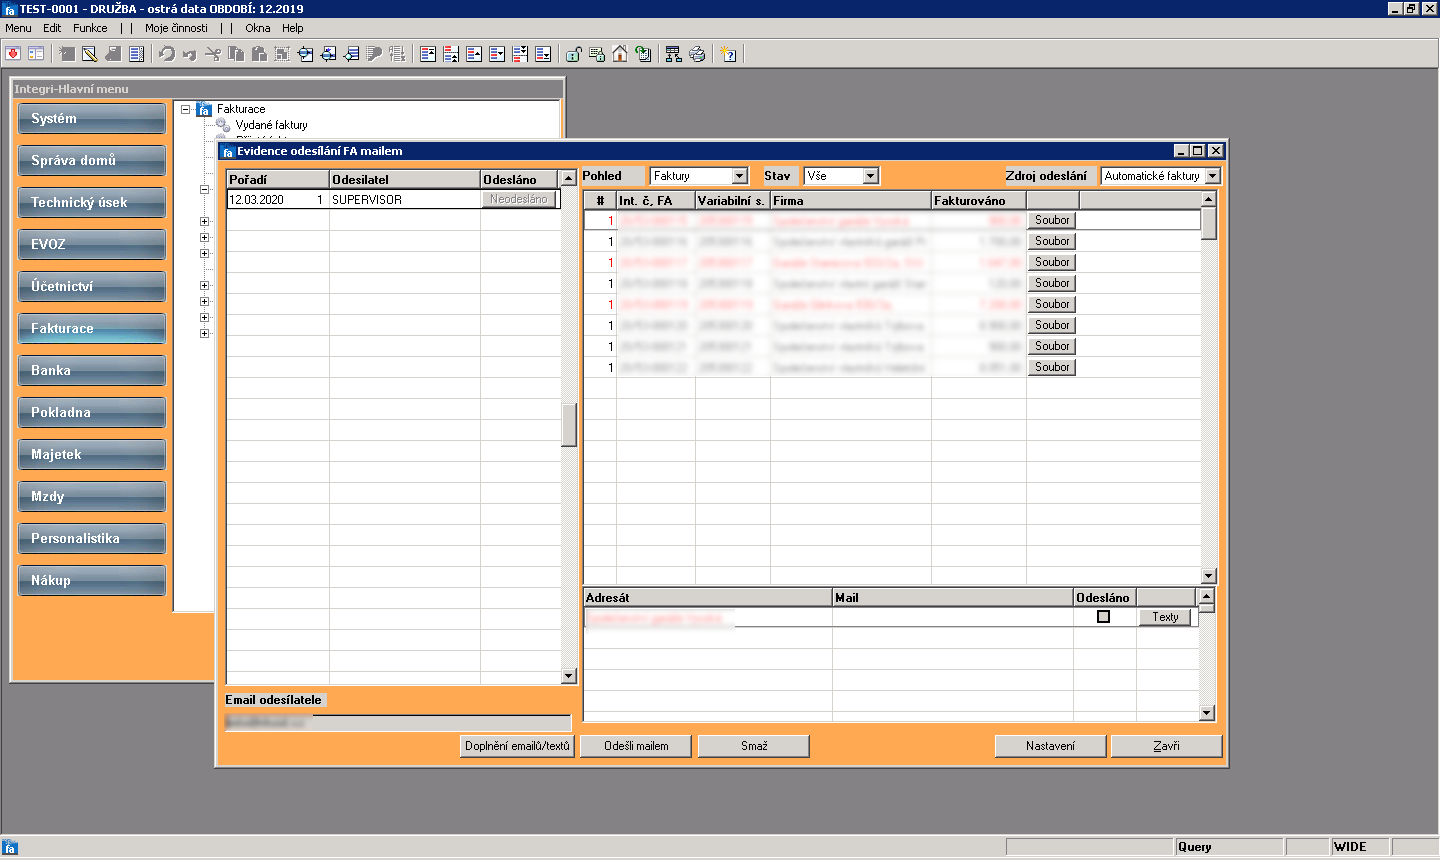
Task: Open the Help menu
Action: point(293,28)
